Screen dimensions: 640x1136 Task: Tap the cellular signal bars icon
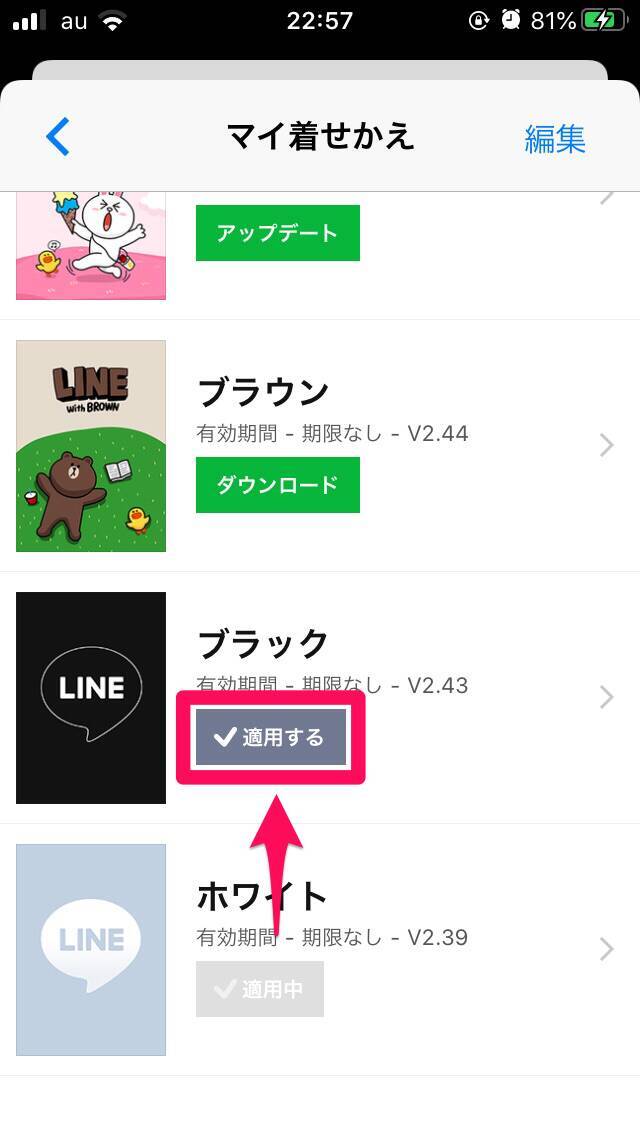coord(31,21)
